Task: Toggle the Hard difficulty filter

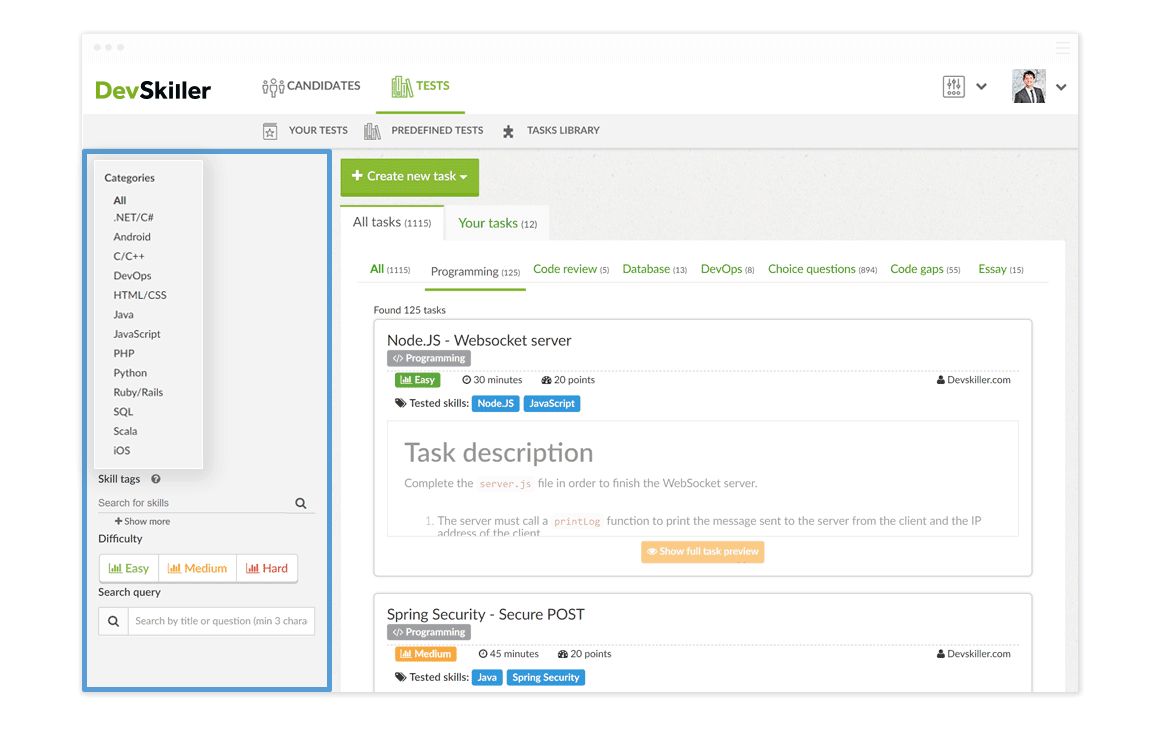Action: coord(266,568)
